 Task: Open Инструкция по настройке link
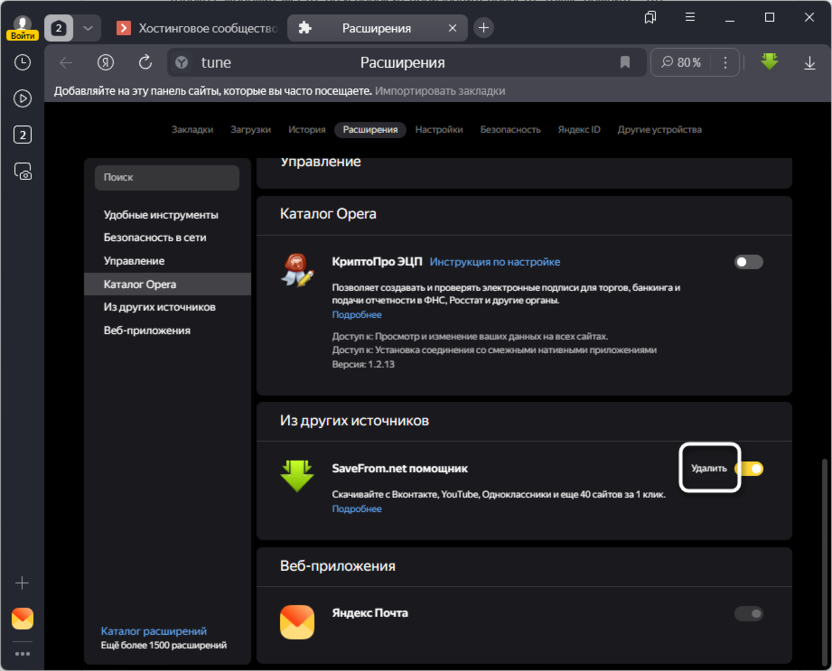click(x=495, y=262)
